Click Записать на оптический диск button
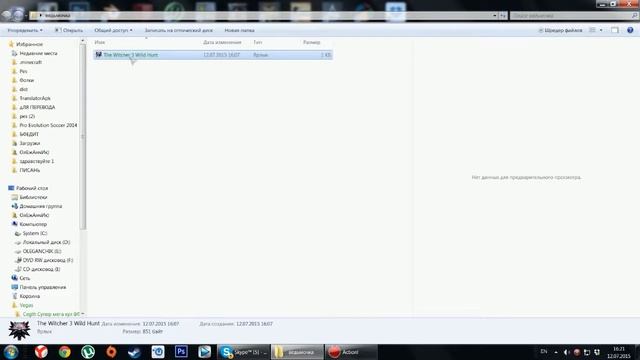 click(178, 30)
